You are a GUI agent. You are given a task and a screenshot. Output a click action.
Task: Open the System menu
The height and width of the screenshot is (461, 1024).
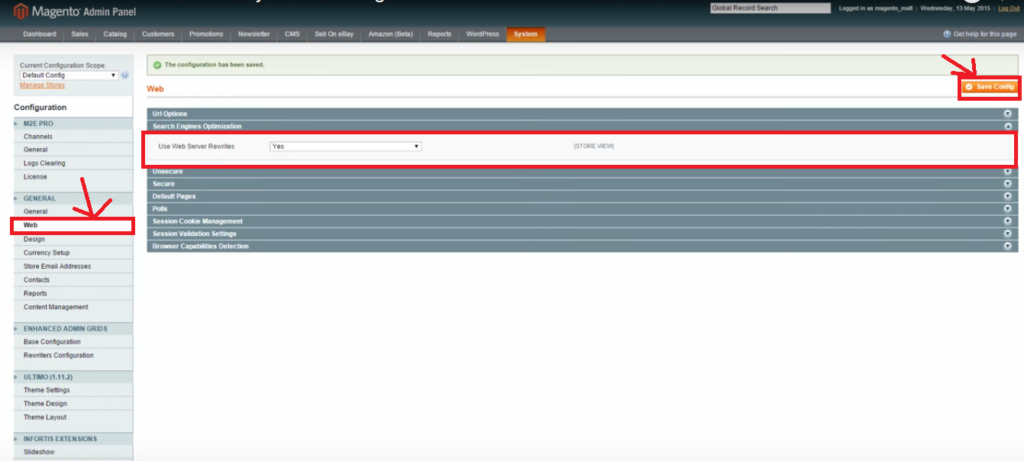(x=526, y=34)
